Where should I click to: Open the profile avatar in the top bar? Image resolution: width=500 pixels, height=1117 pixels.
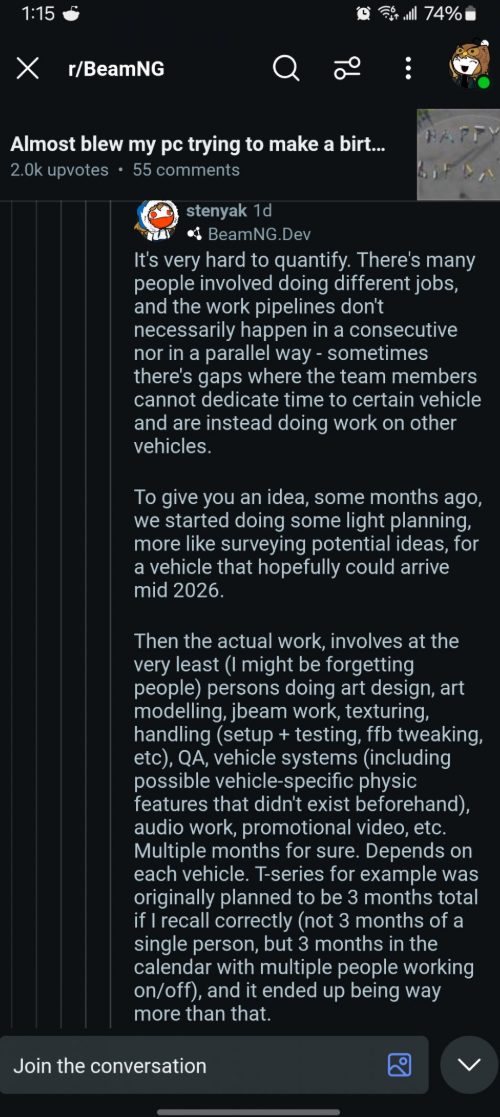470,66
